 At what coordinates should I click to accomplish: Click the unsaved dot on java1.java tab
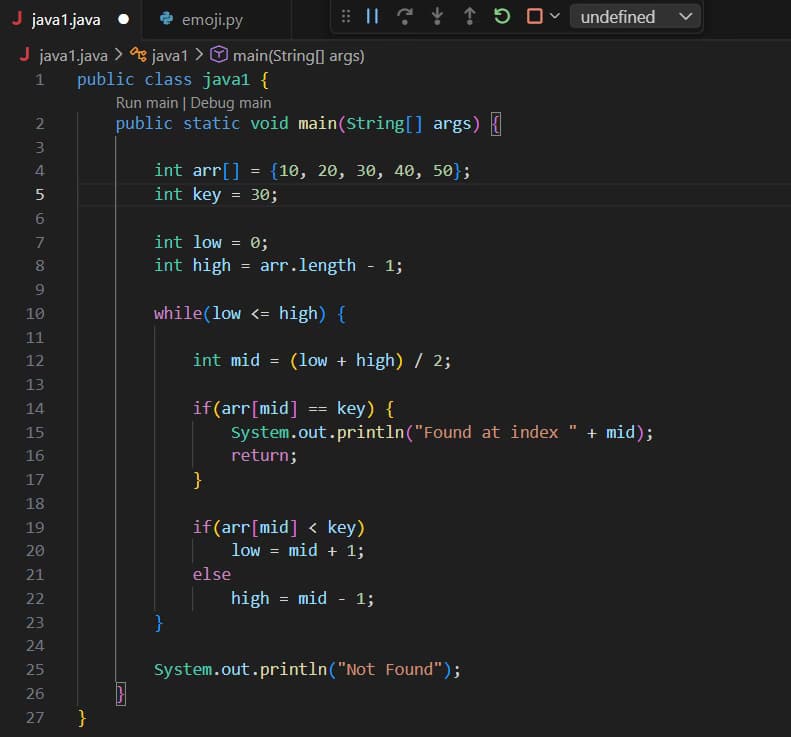click(x=124, y=20)
